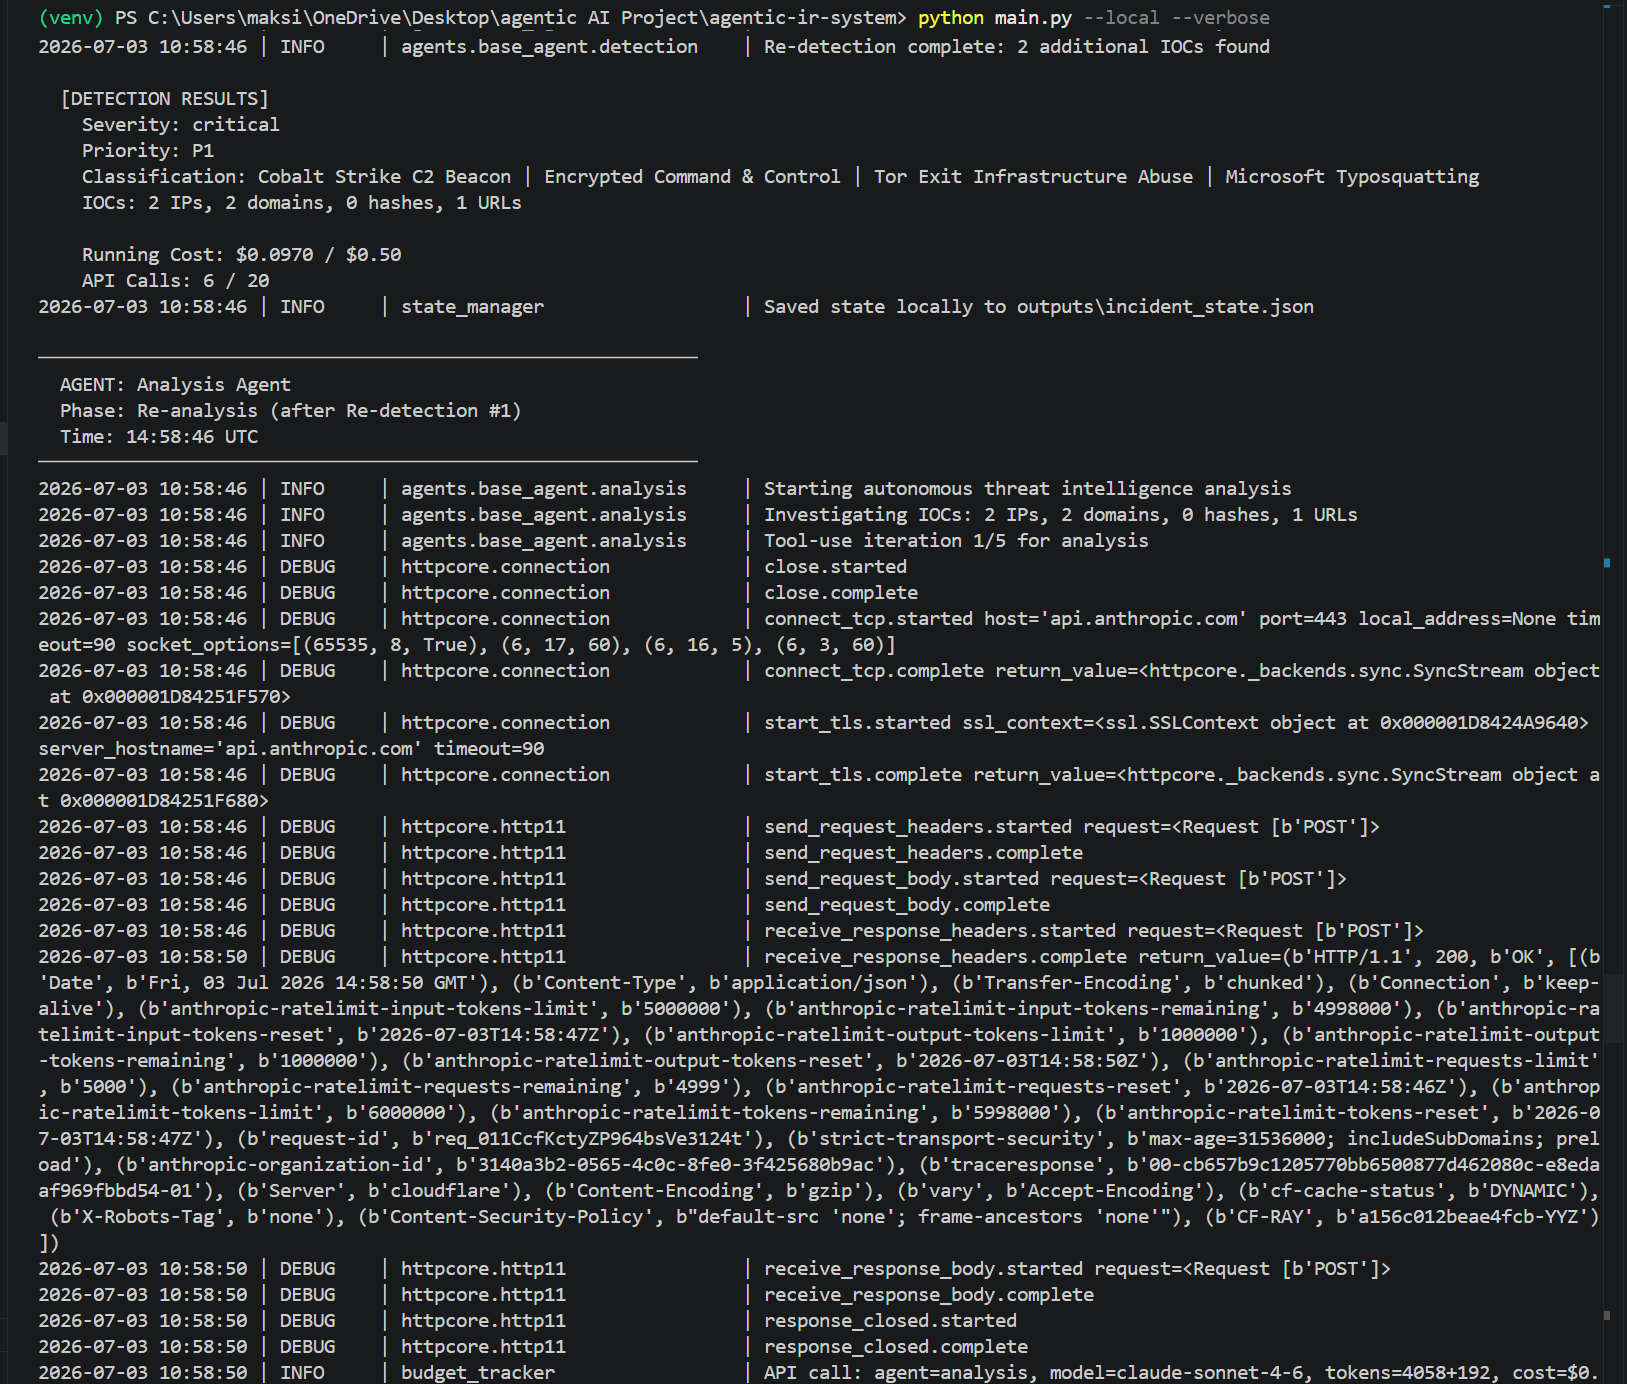Image resolution: width=1627 pixels, height=1384 pixels.
Task: Click 'Microsoft Typosquatting' classification
Action: [x=1352, y=176]
